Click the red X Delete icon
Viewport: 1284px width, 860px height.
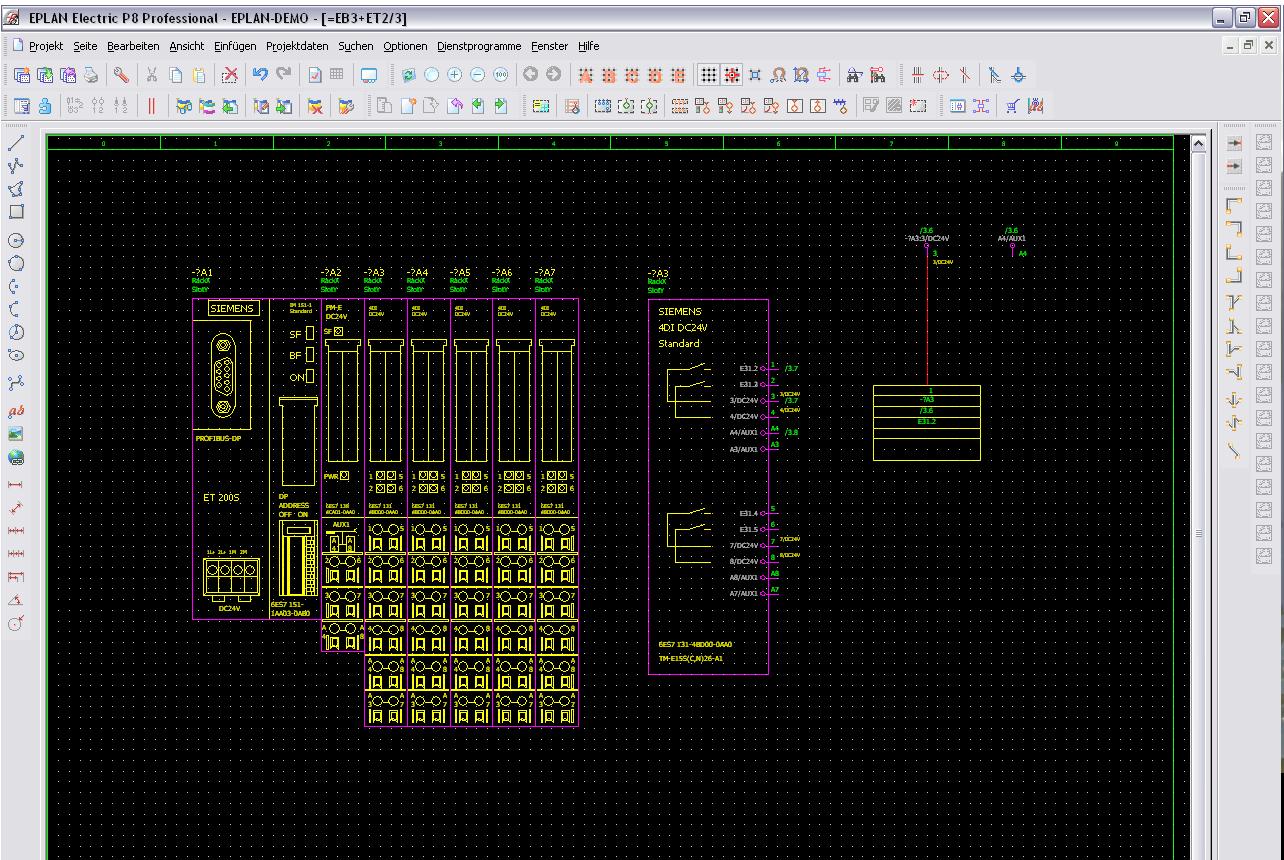pyautogui.click(x=230, y=75)
